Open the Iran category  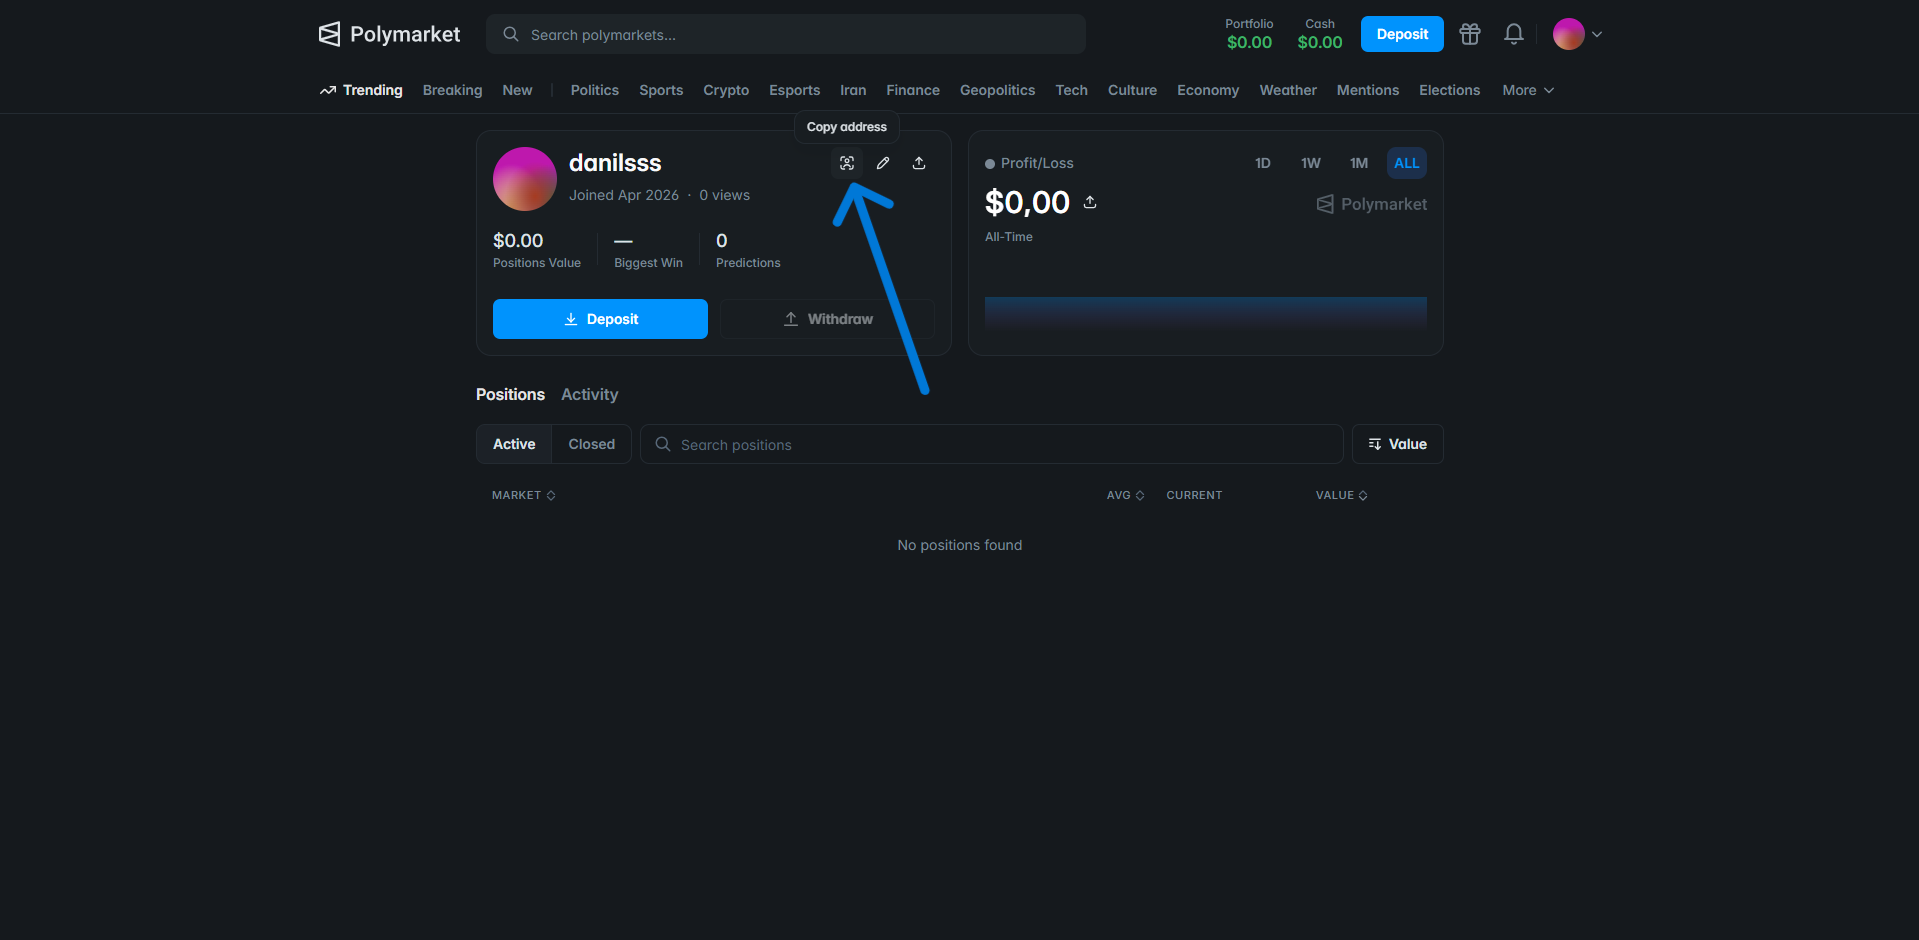853,90
